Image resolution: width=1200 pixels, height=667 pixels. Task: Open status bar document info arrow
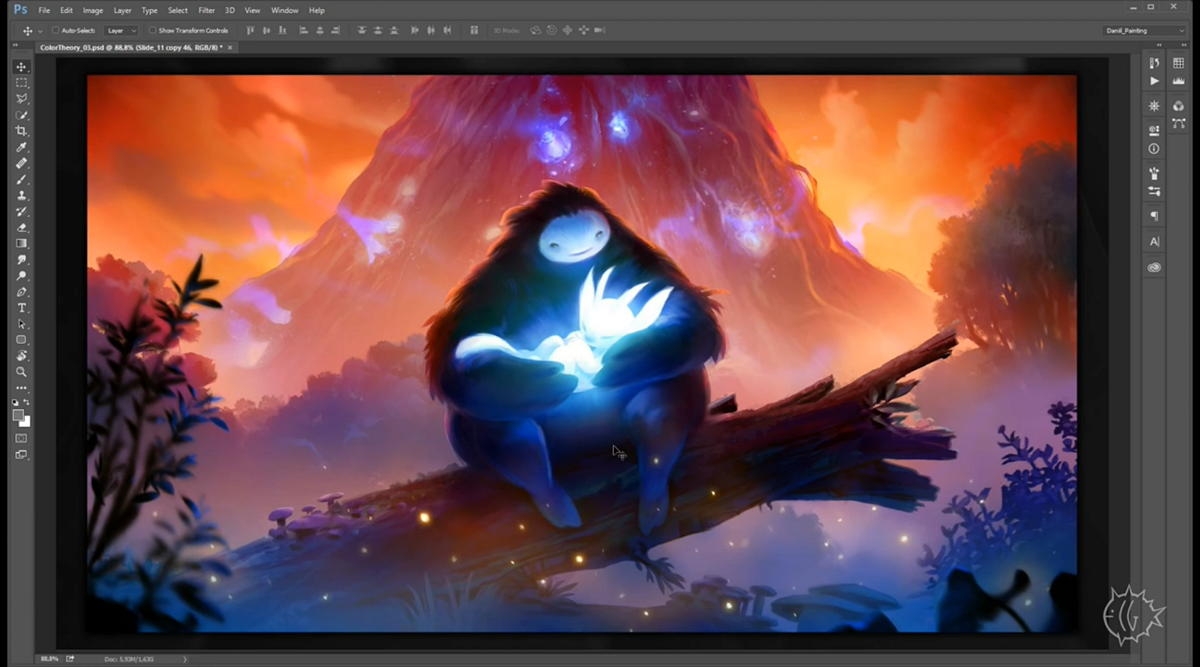pyautogui.click(x=186, y=659)
